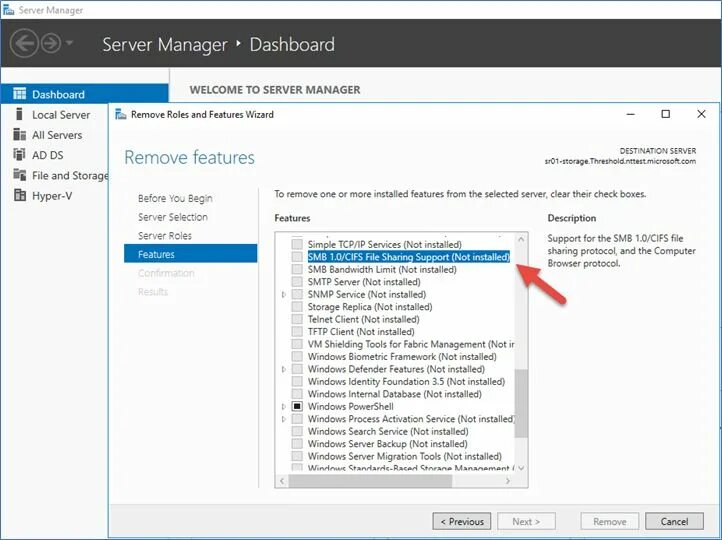Click the vertical scrollbar thumb in Features list
The image size is (722, 540).
pos(521,403)
